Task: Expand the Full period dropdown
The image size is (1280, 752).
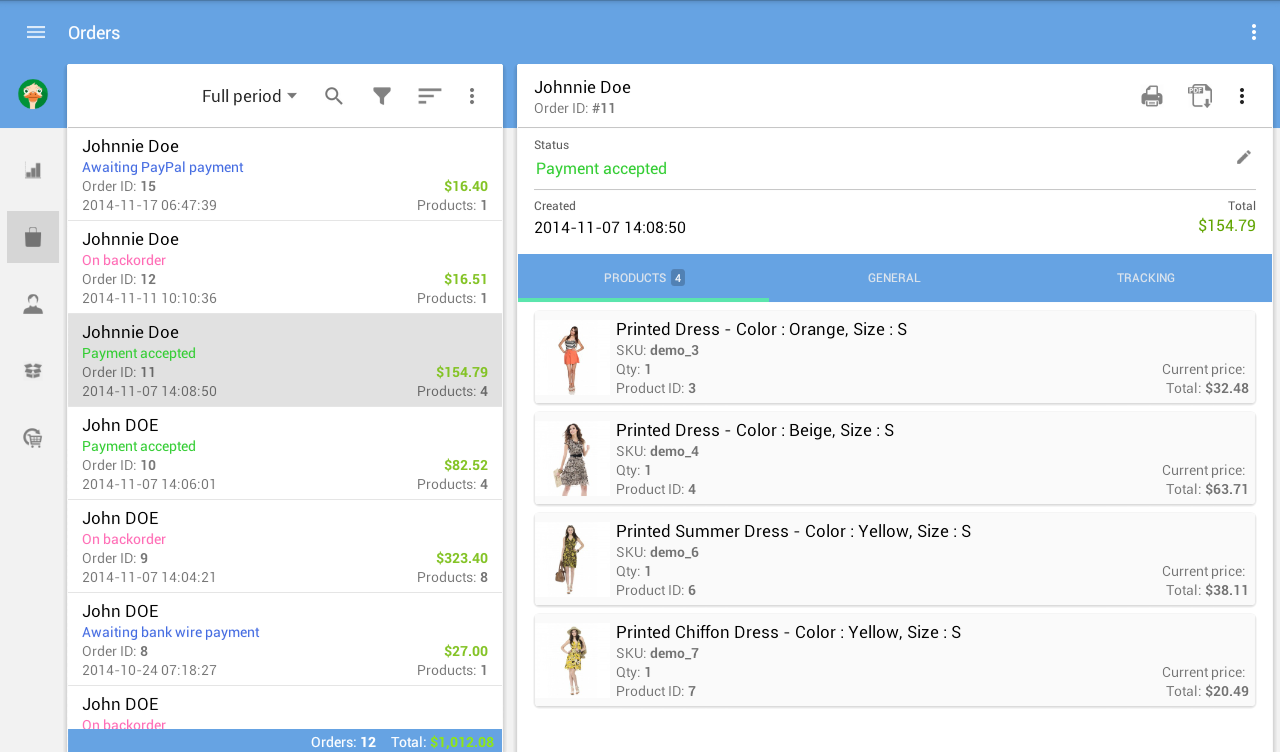Action: tap(250, 96)
